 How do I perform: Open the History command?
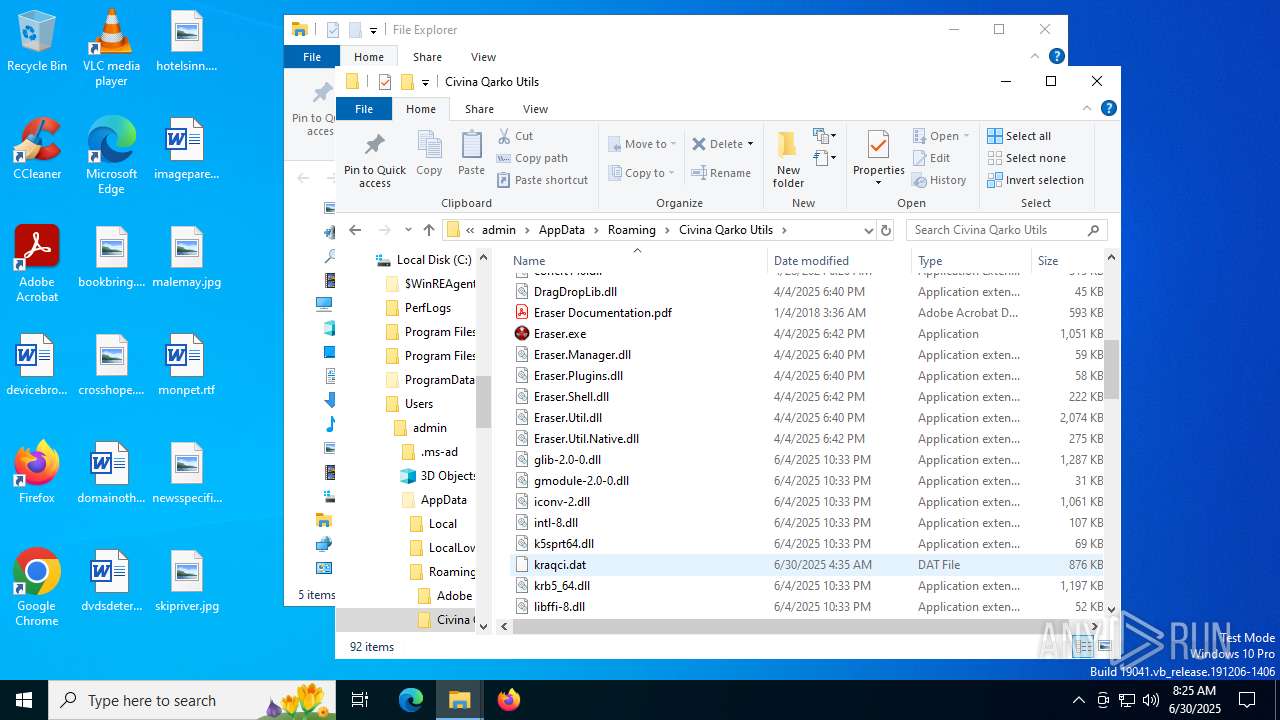click(x=939, y=180)
